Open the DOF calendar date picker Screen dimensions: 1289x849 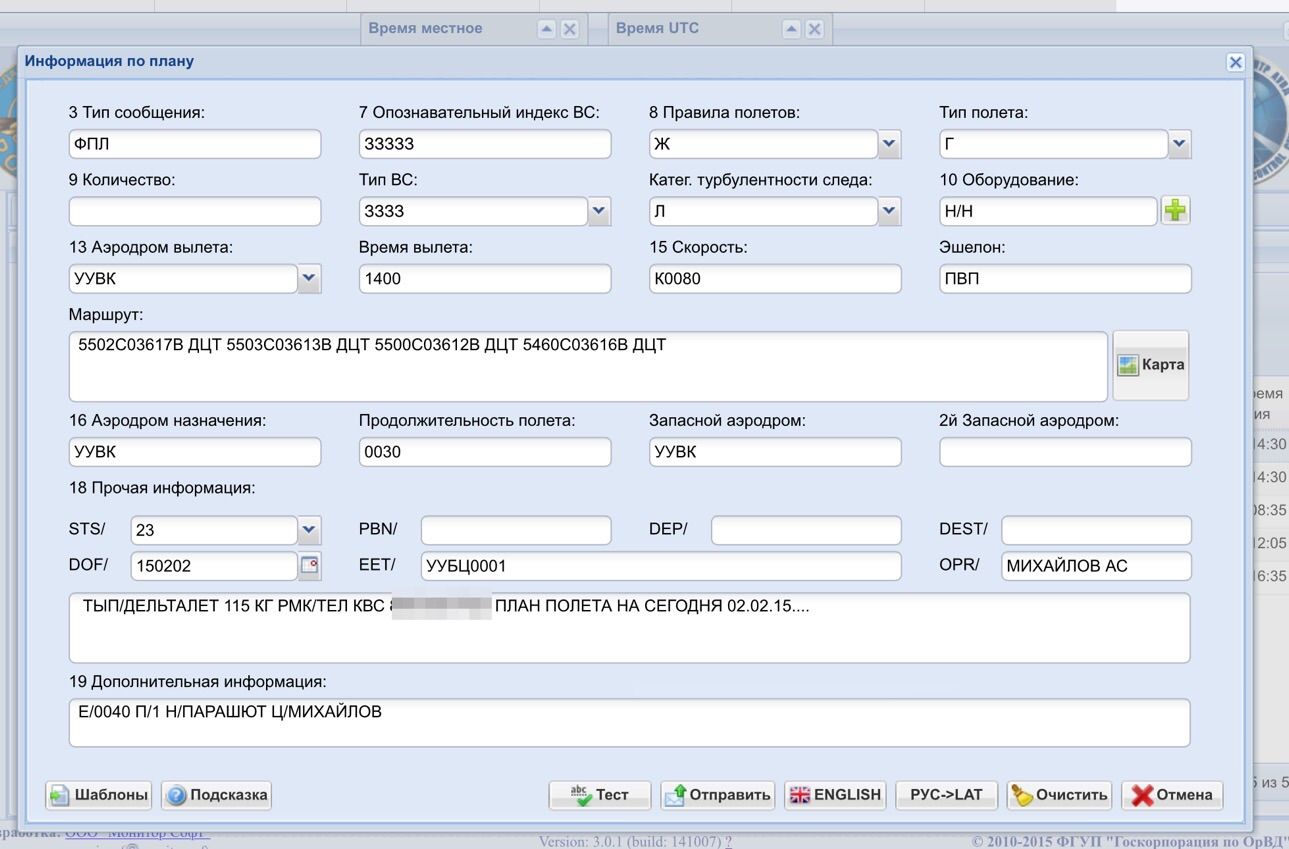click(x=310, y=566)
